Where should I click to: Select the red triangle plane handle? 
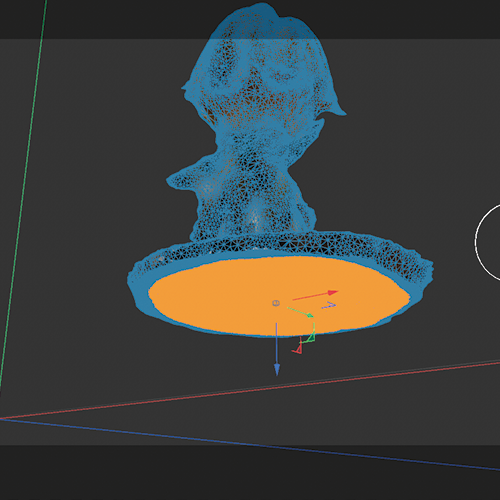297,349
